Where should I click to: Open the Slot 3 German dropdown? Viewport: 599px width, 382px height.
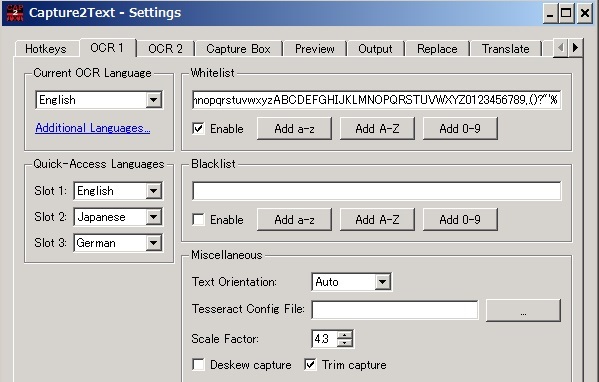(x=118, y=243)
